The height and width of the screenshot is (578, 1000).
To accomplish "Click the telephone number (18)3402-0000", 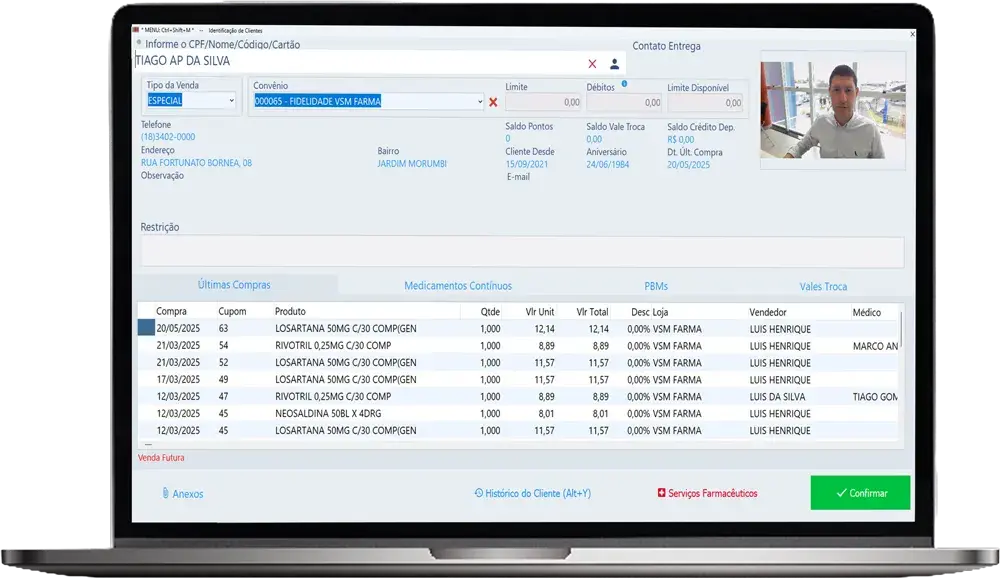I will [168, 137].
